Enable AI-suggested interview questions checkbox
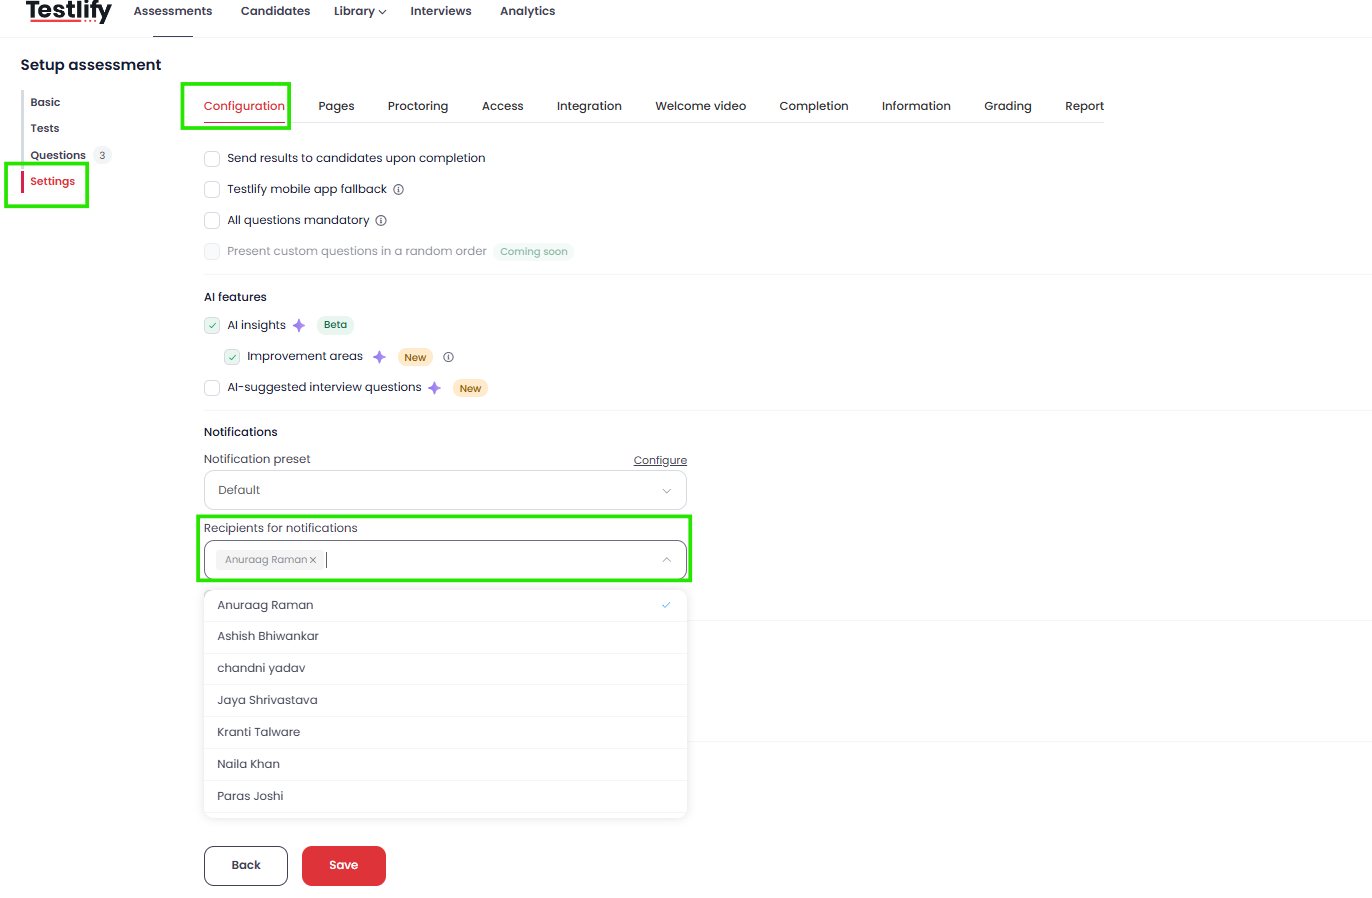Image resolution: width=1372 pixels, height=898 pixels. tap(212, 388)
